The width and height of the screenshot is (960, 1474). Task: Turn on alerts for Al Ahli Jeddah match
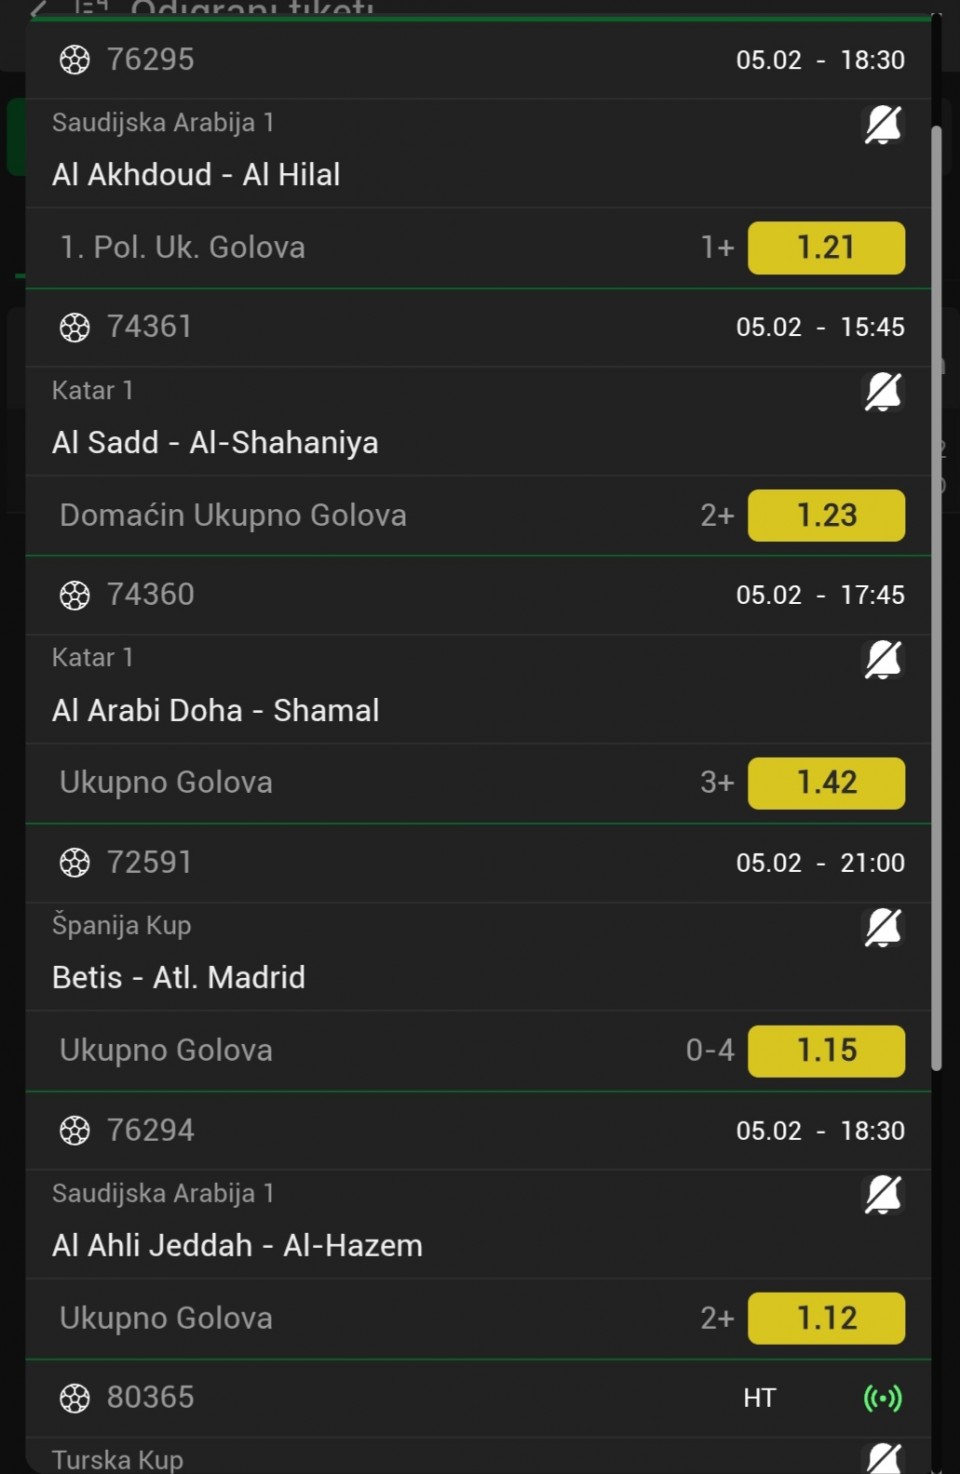(x=882, y=1195)
